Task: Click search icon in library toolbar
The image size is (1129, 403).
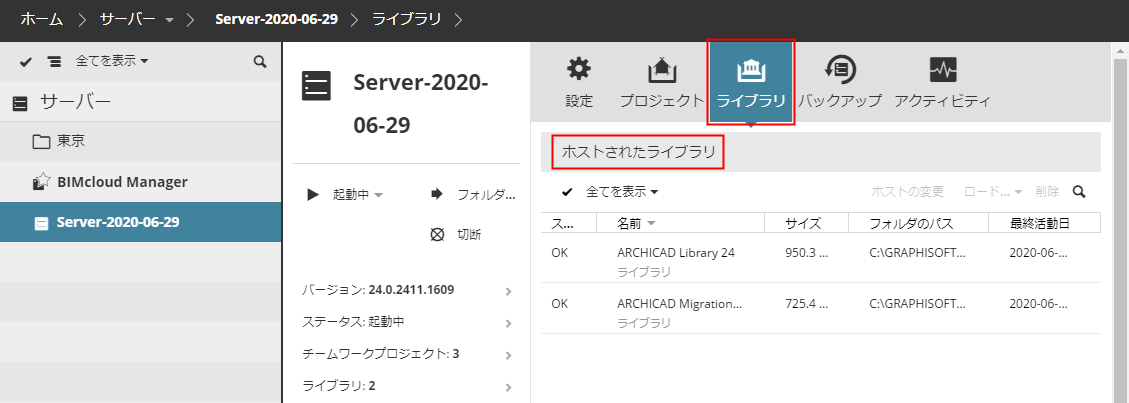Action: click(x=1079, y=192)
